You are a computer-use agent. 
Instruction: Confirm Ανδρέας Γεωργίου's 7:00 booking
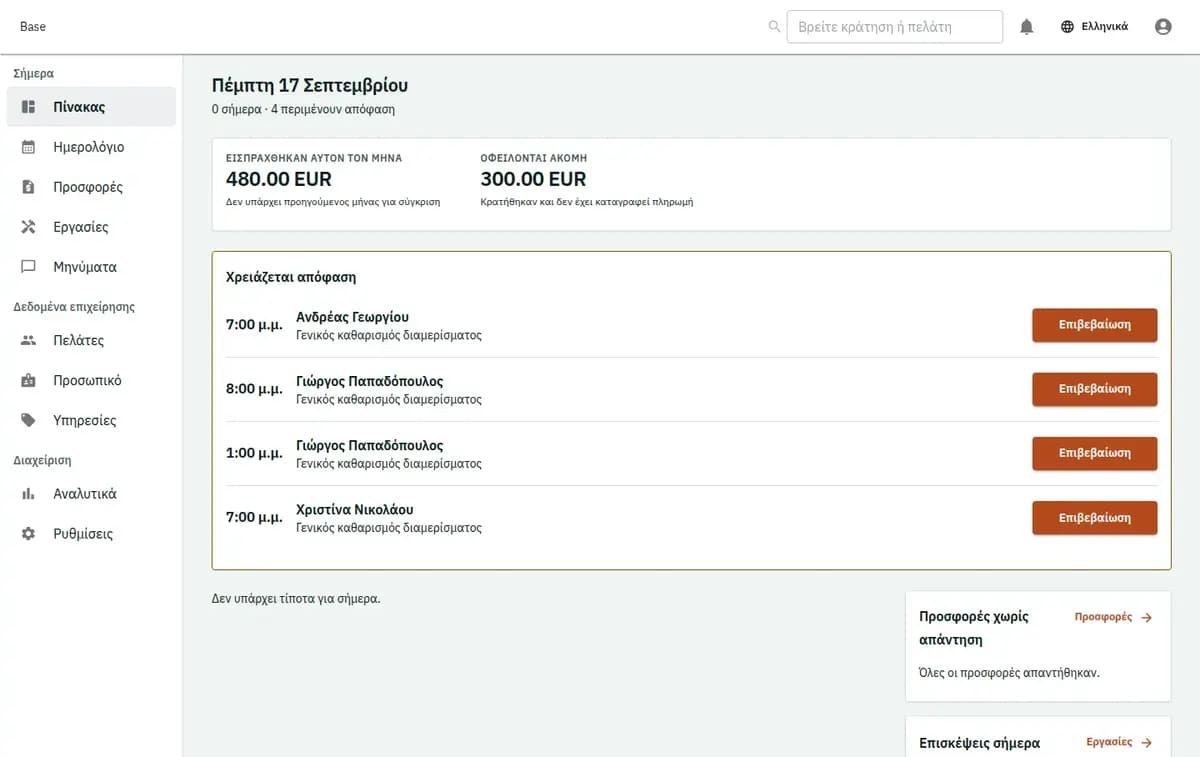tap(1094, 325)
